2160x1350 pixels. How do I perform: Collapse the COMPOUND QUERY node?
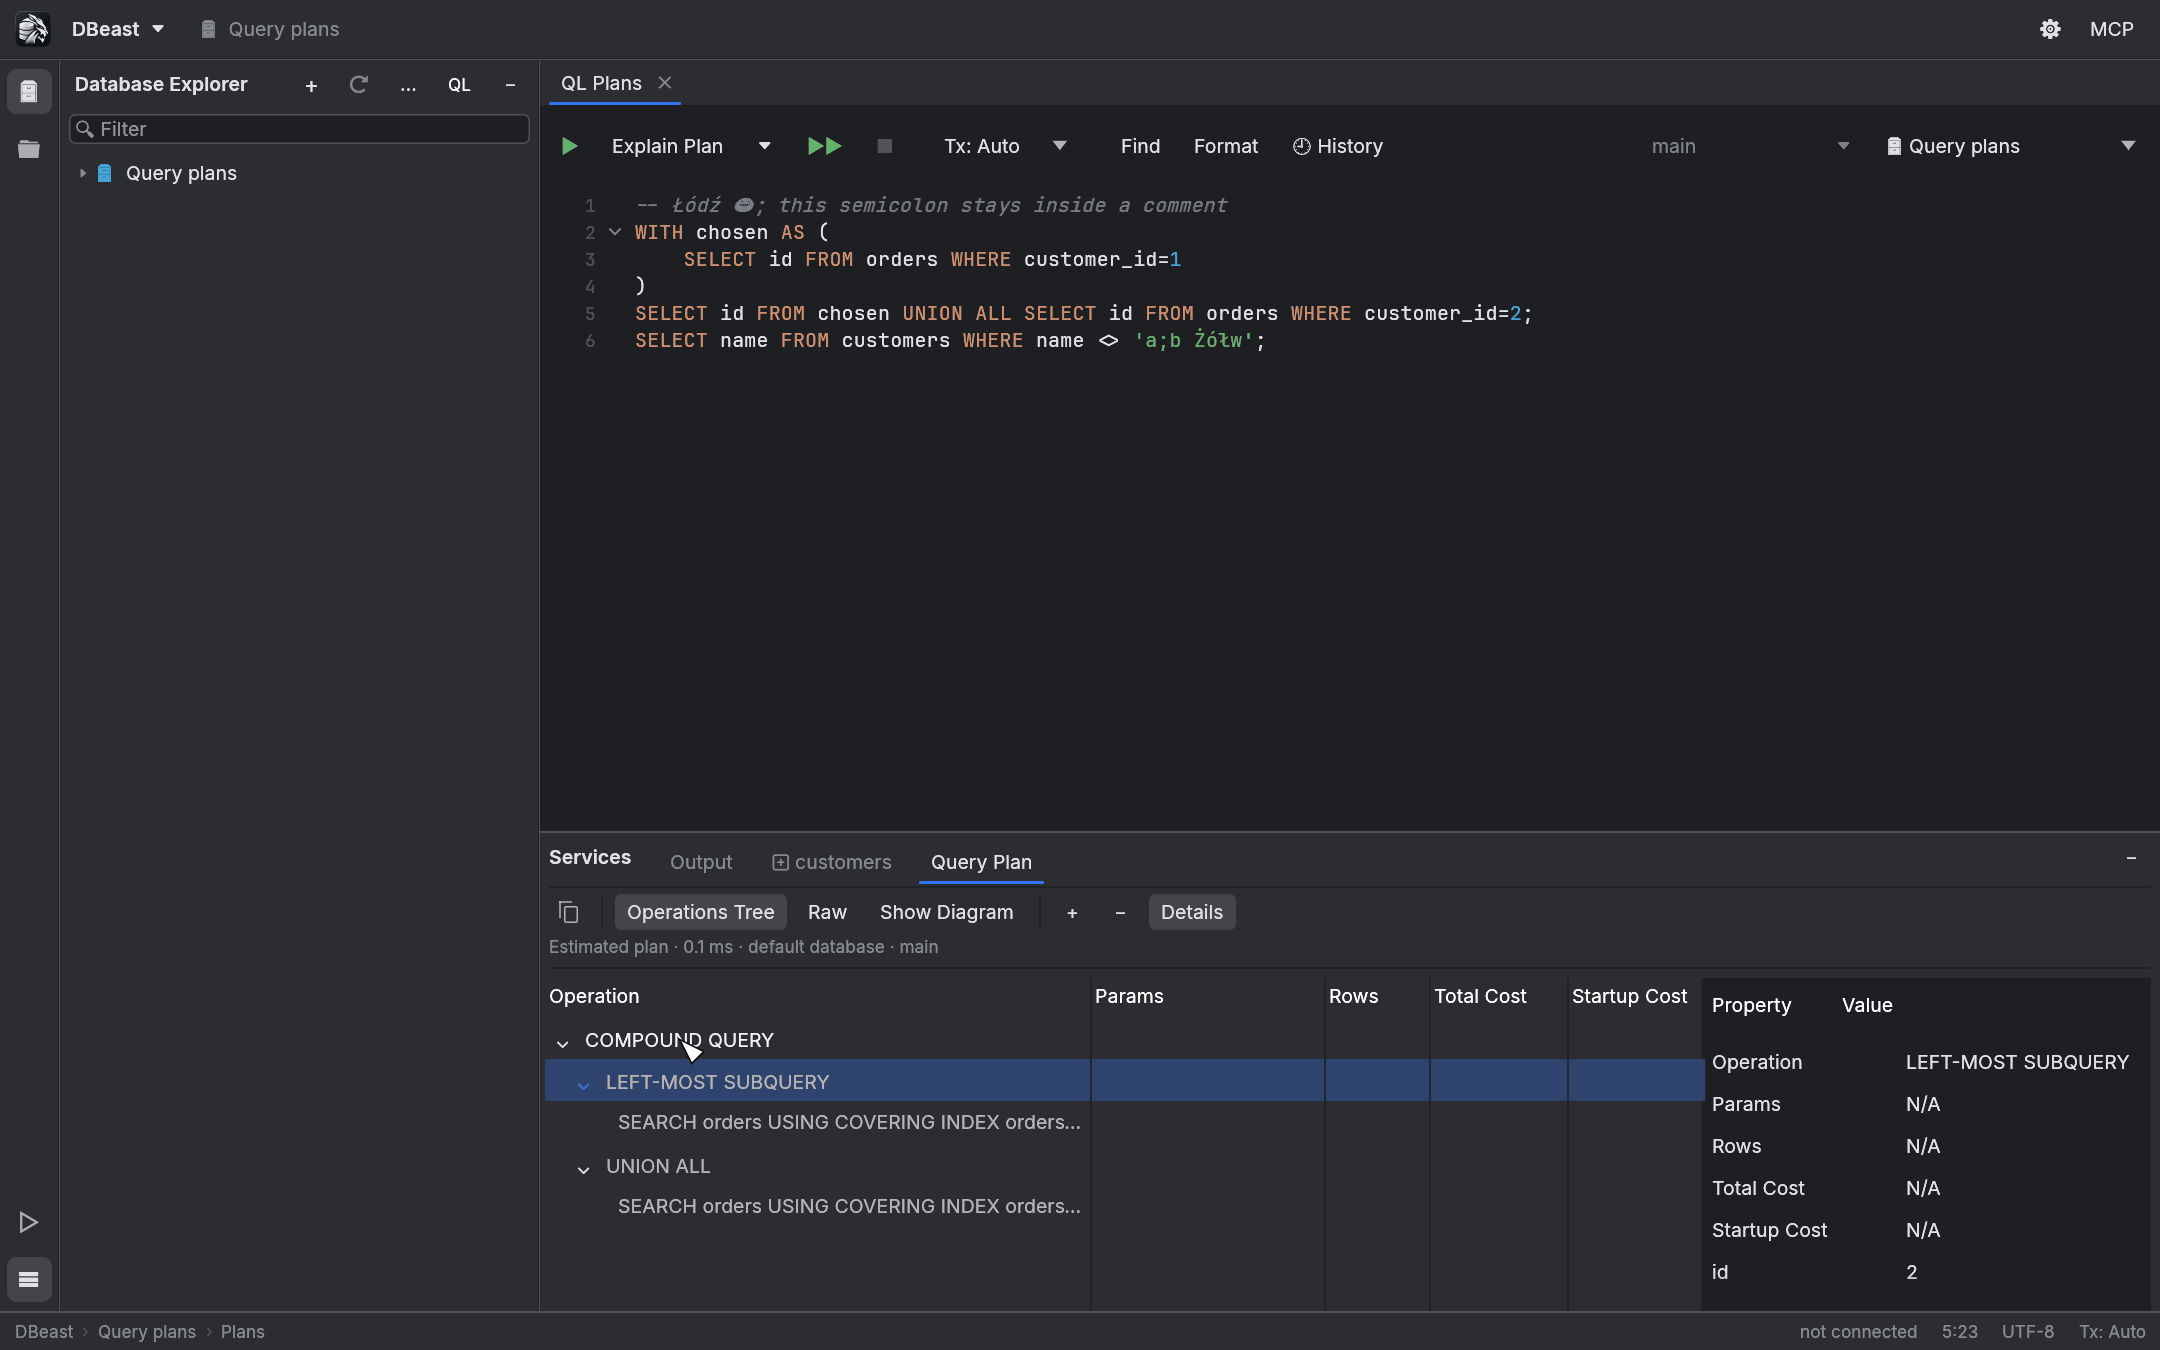tap(563, 1042)
